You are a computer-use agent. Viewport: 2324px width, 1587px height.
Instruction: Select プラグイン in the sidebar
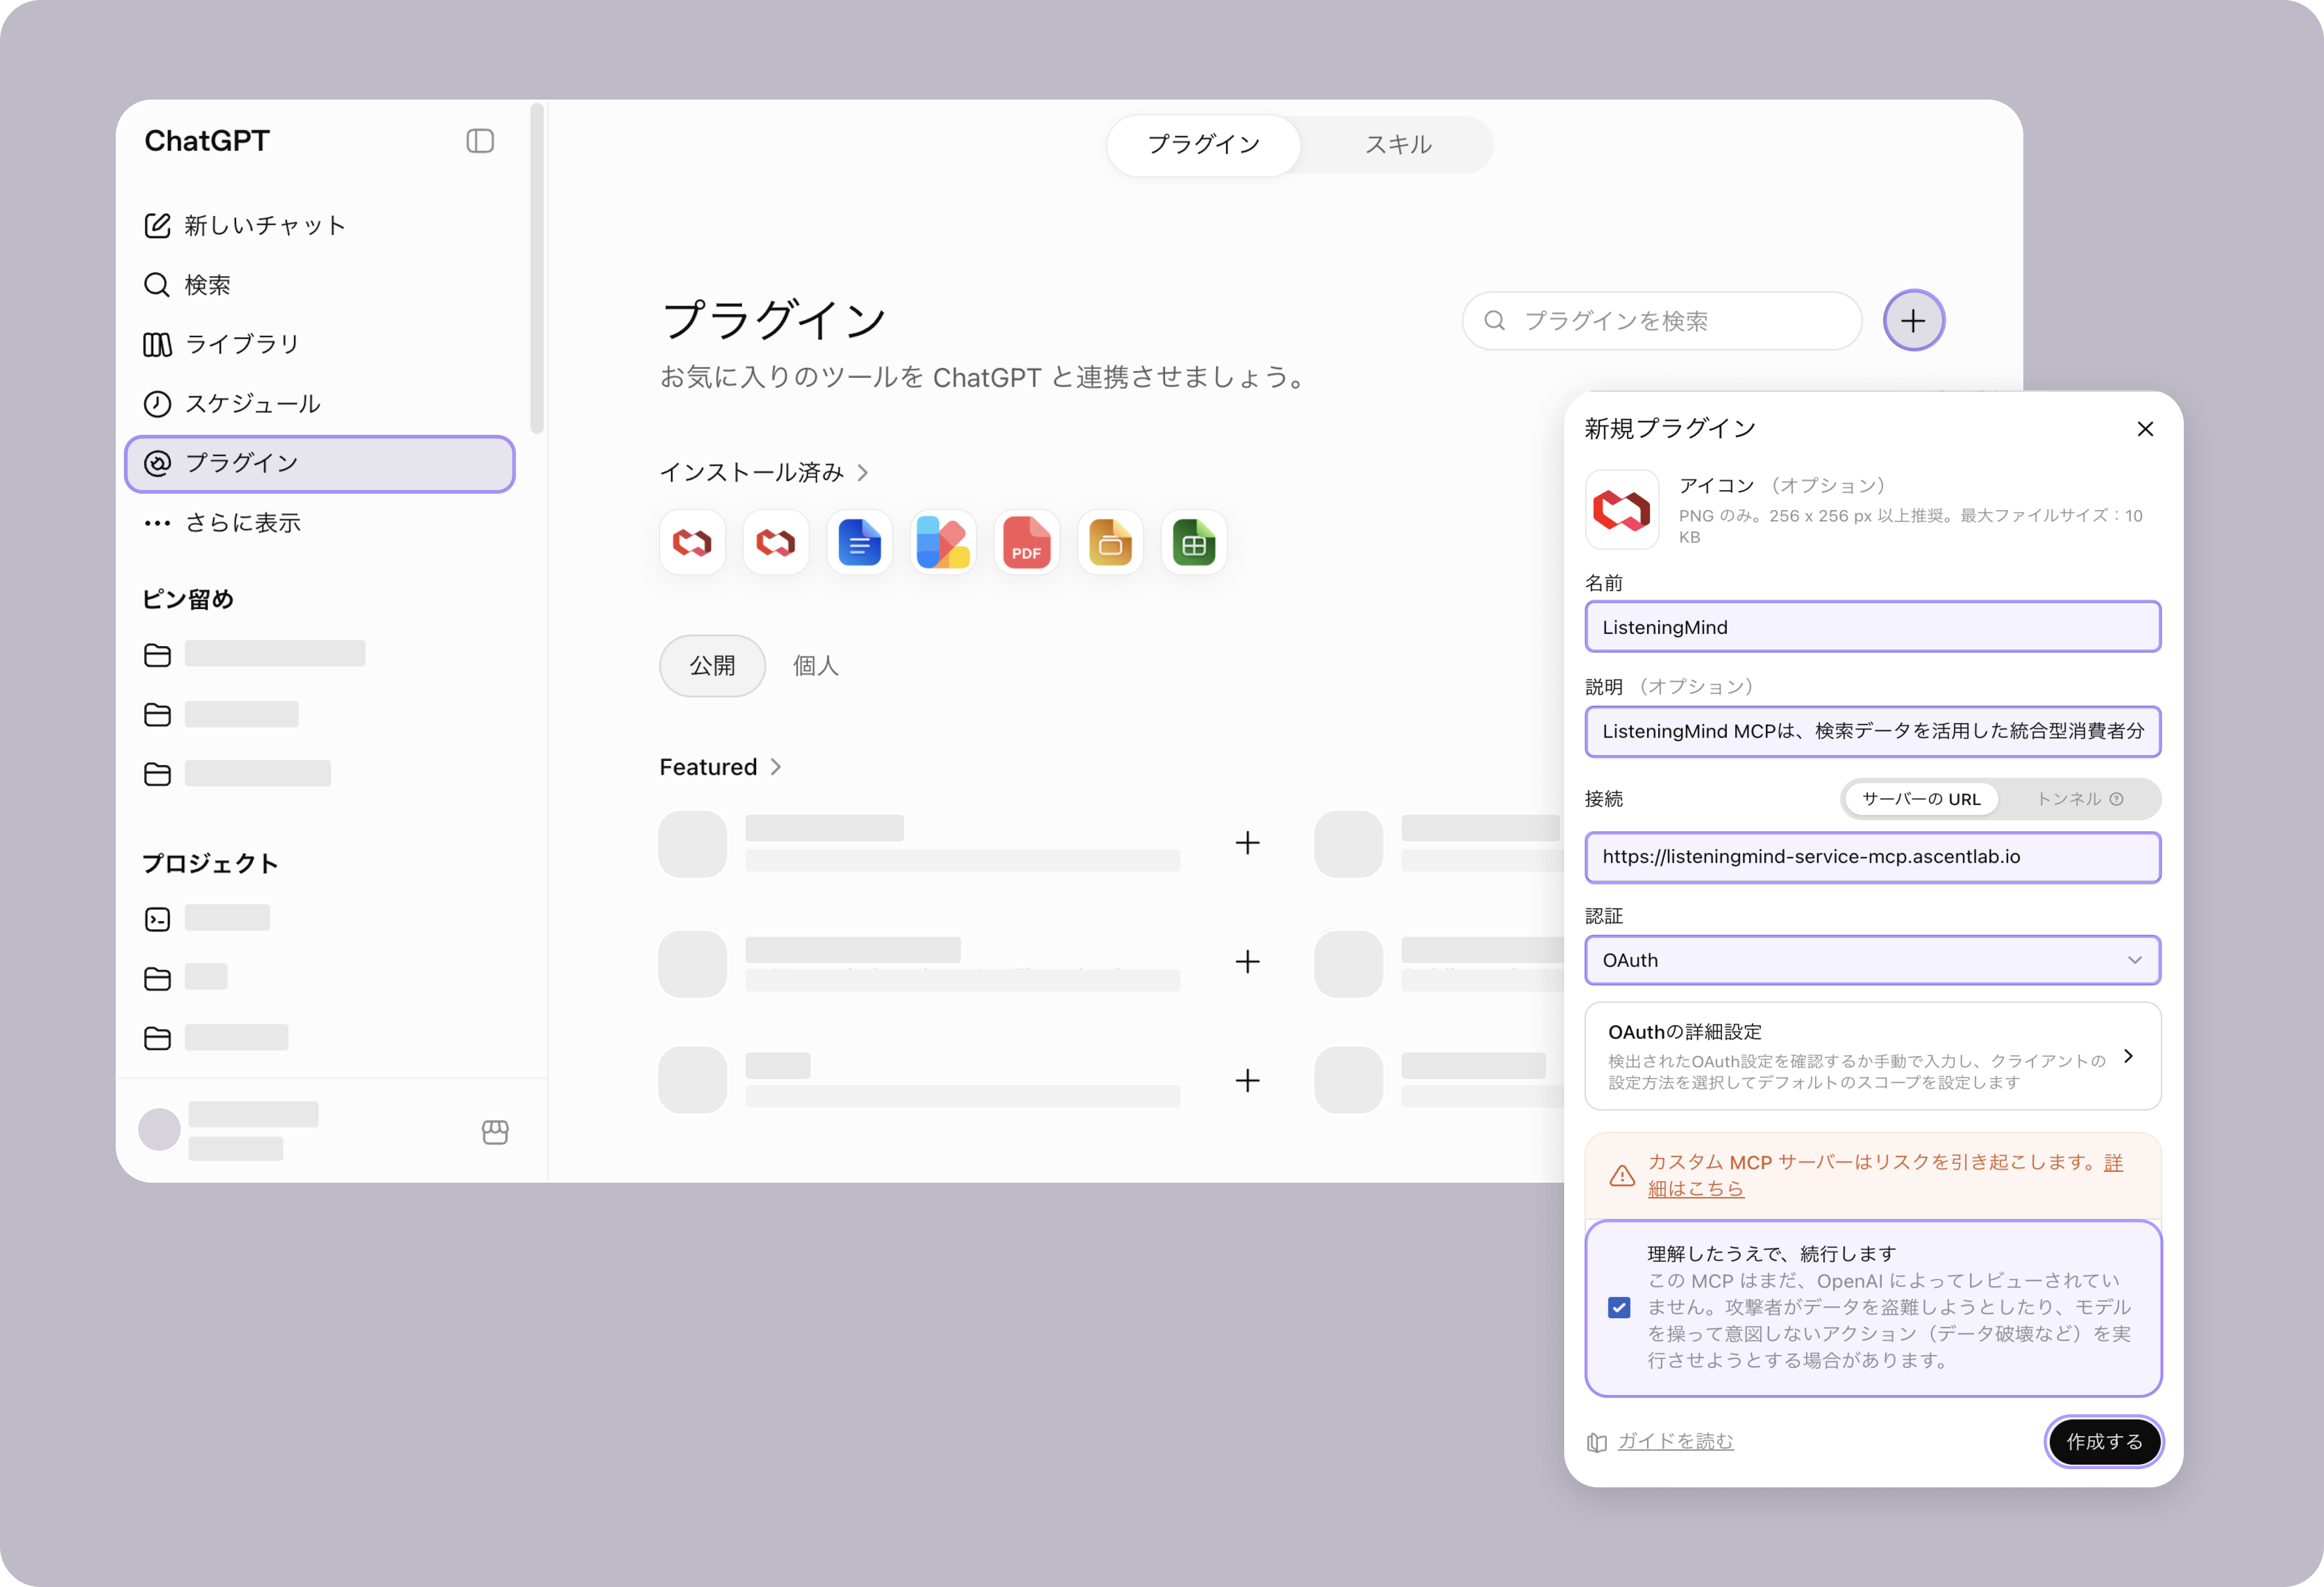pyautogui.click(x=320, y=463)
